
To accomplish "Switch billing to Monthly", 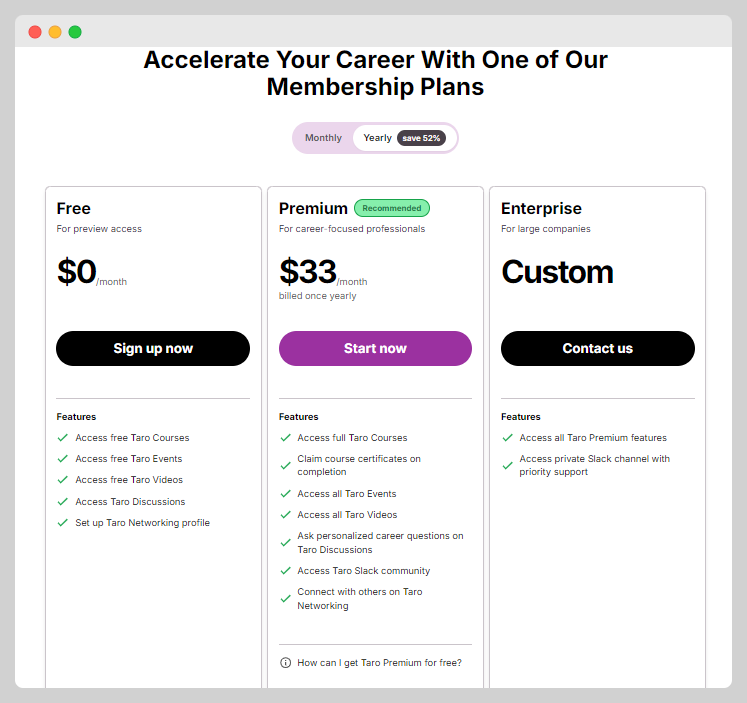I will coord(323,138).
